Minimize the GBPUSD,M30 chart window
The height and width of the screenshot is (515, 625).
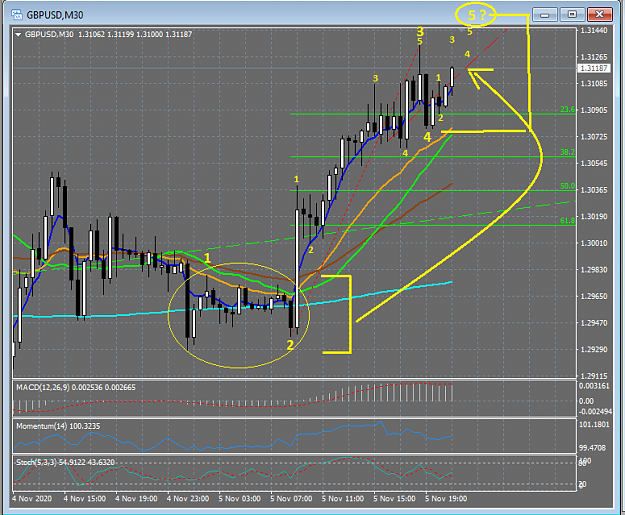point(545,15)
